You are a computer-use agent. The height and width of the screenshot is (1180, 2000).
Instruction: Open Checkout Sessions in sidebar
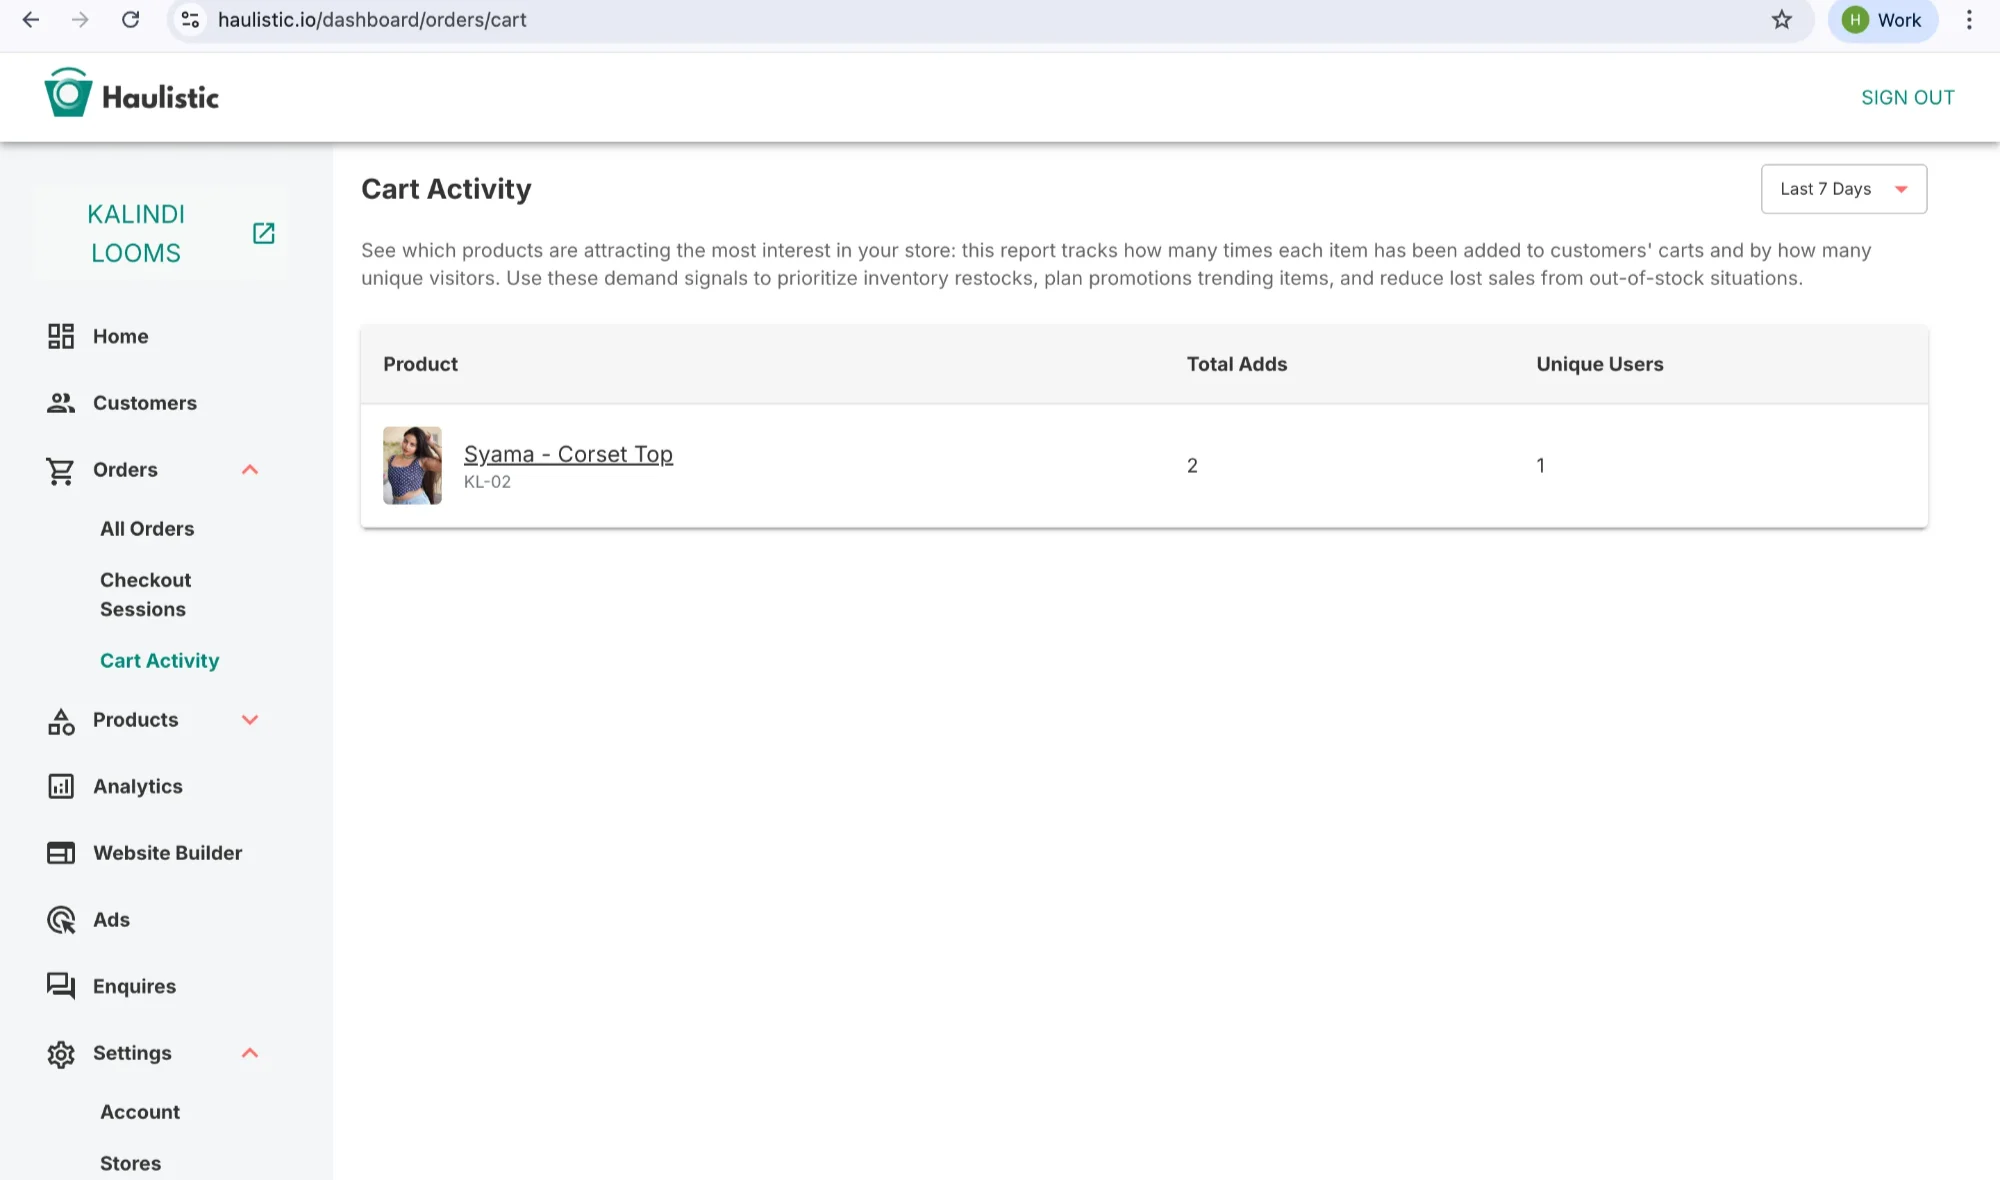pos(145,595)
